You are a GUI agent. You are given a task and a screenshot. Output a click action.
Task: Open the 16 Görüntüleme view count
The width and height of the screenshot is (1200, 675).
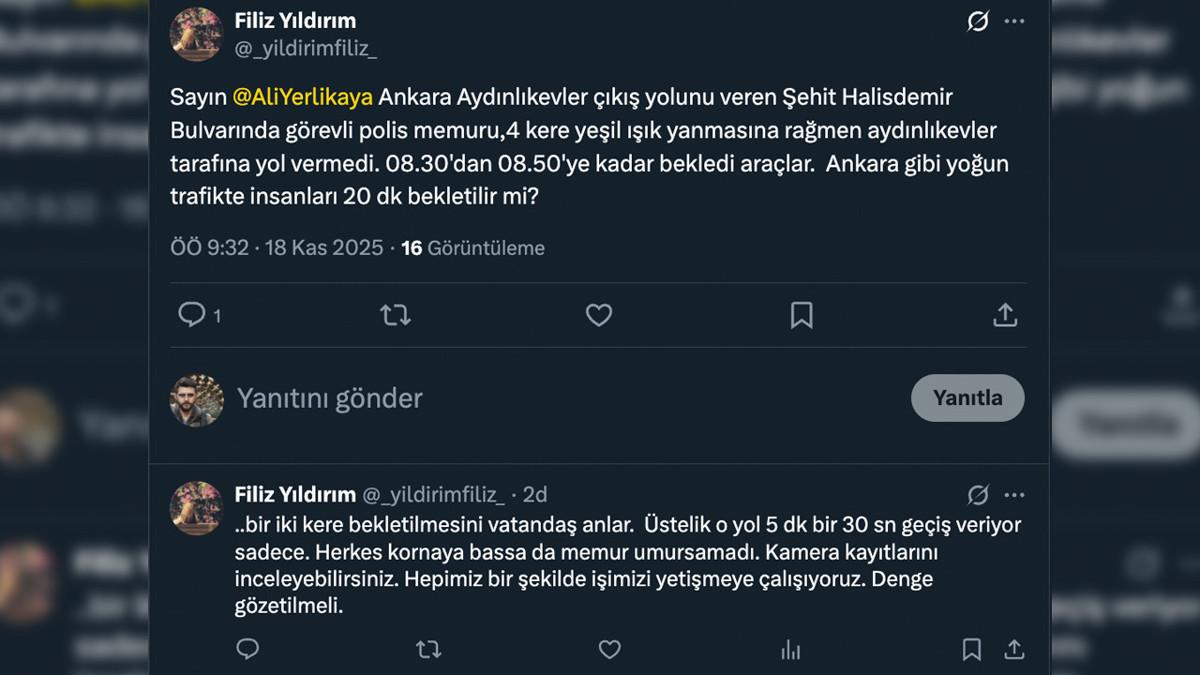473,248
